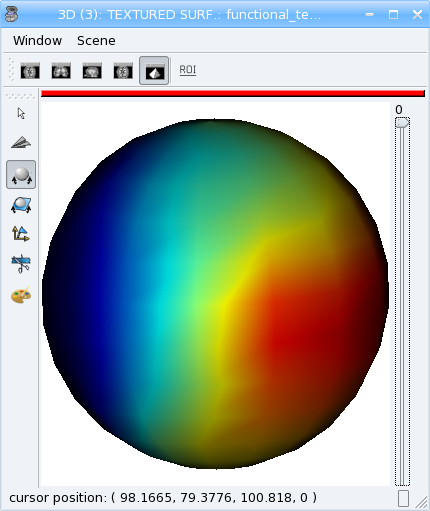This screenshot has height=511, width=430.
Task: Select the oblique trackball control tool
Action: point(21,205)
